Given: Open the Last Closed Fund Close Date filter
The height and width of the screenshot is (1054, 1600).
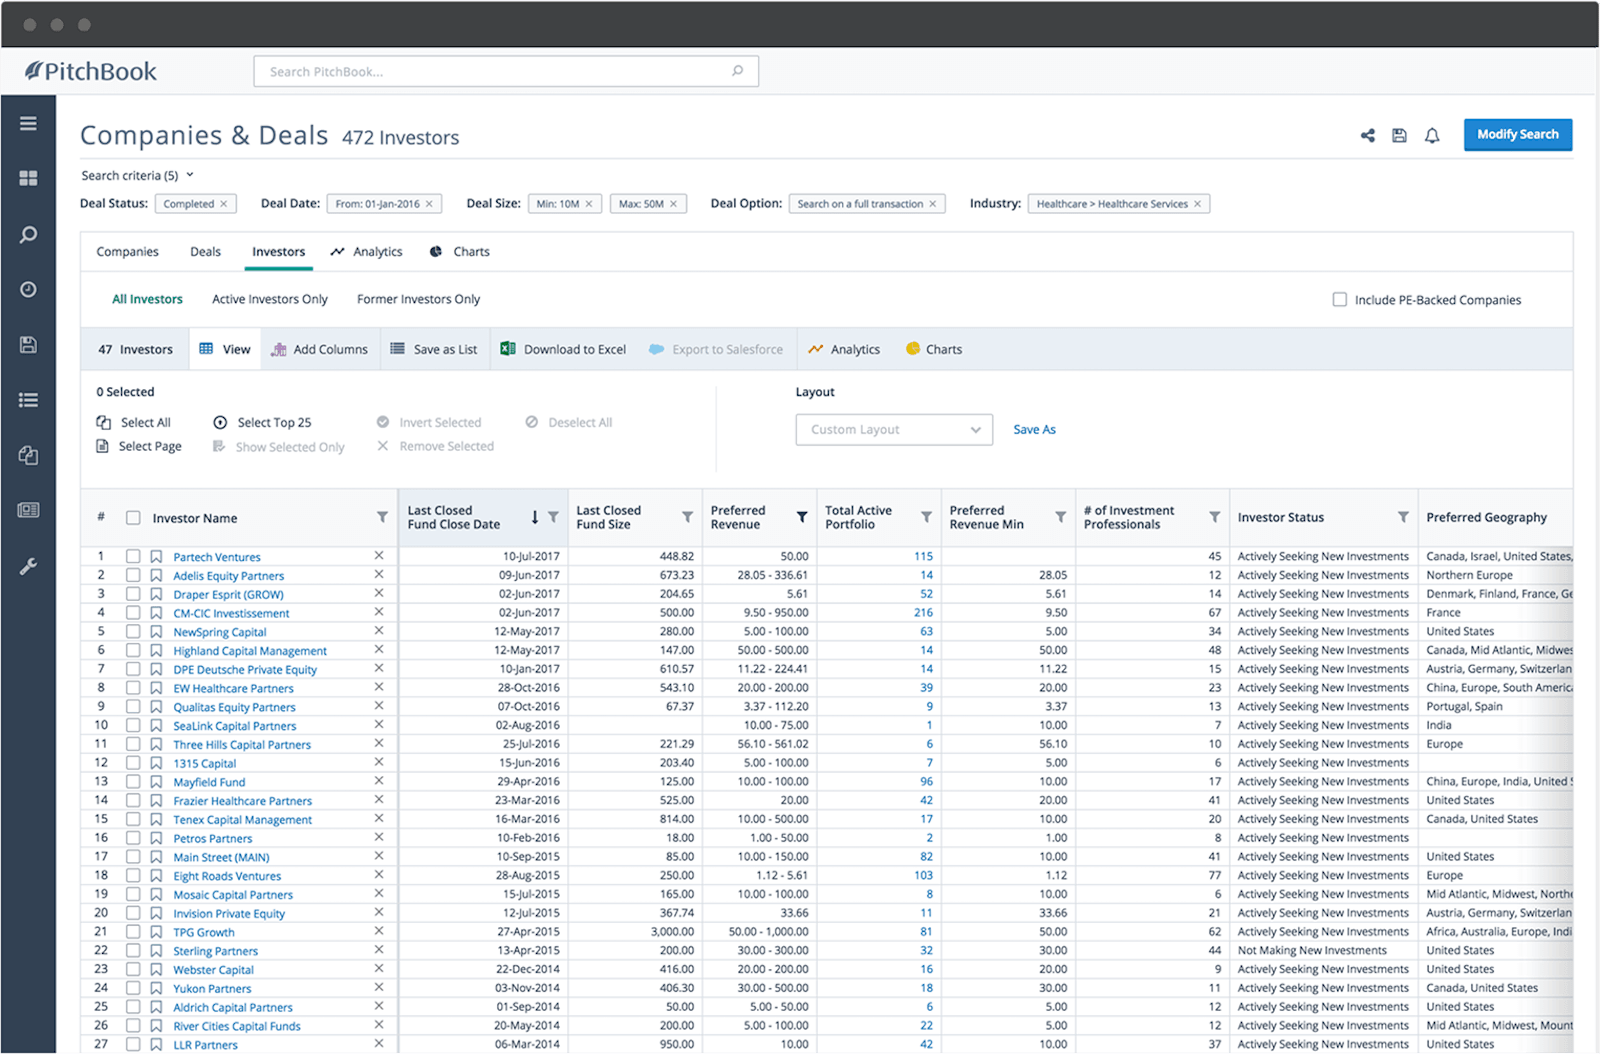Looking at the screenshot, I should pos(553,517).
